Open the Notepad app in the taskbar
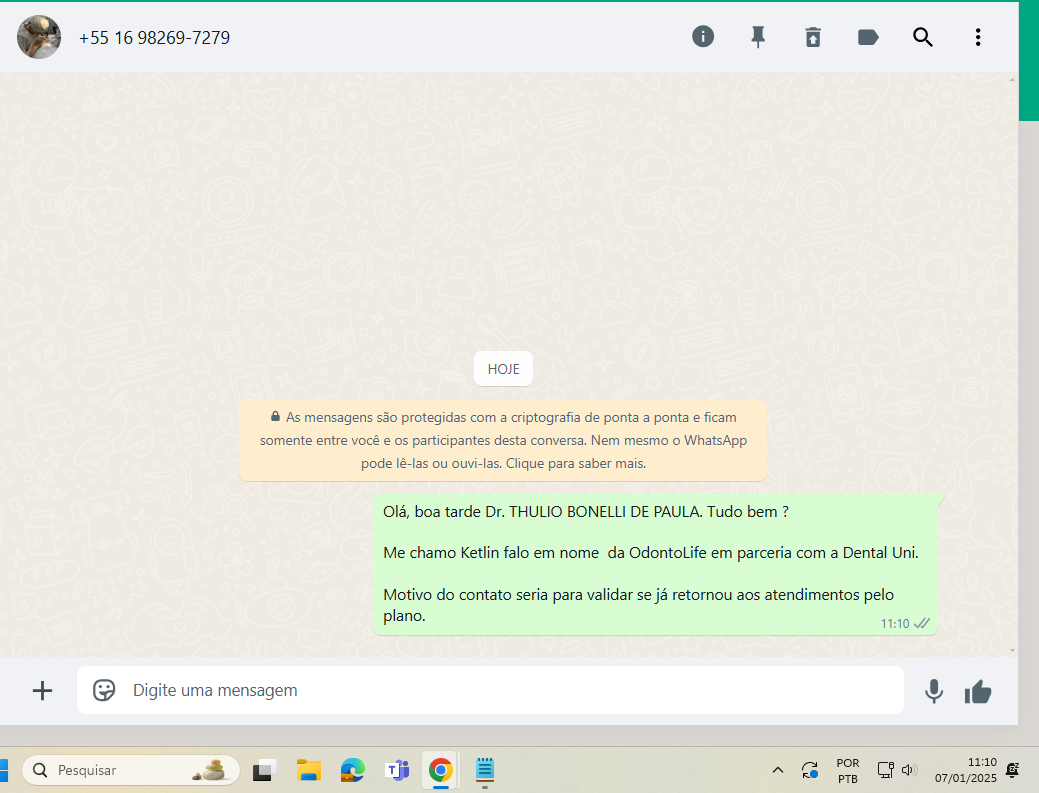This screenshot has width=1039, height=793. point(485,770)
